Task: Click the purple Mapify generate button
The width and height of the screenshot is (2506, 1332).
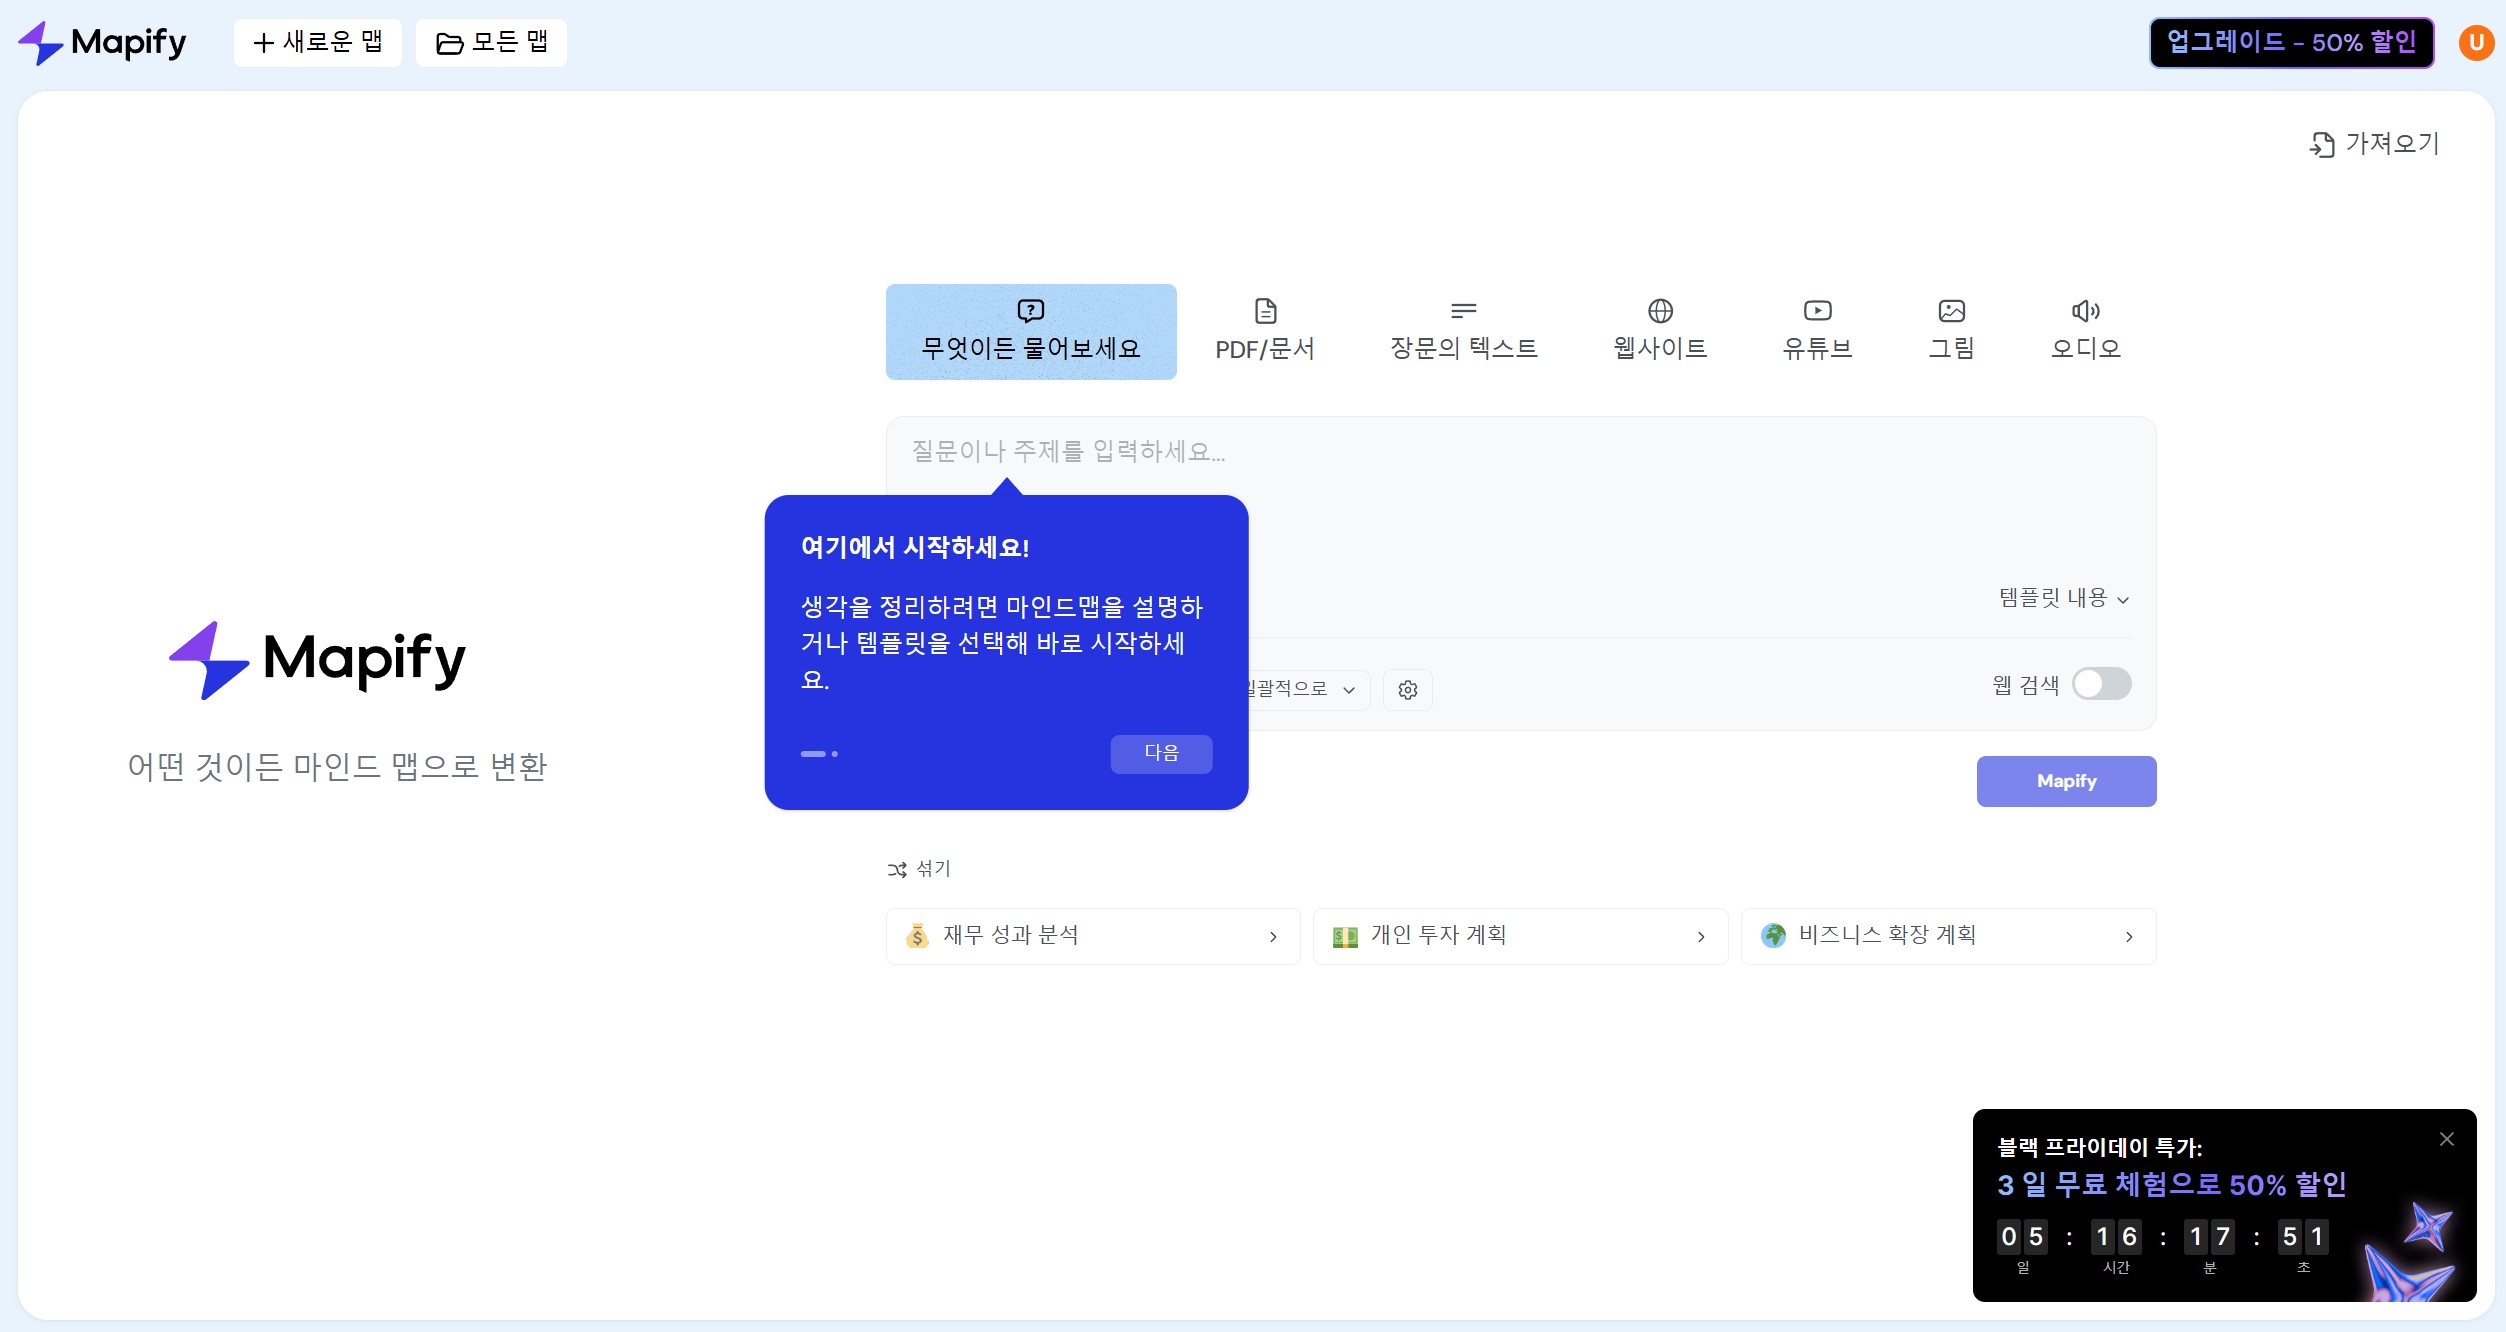Action: [2065, 782]
